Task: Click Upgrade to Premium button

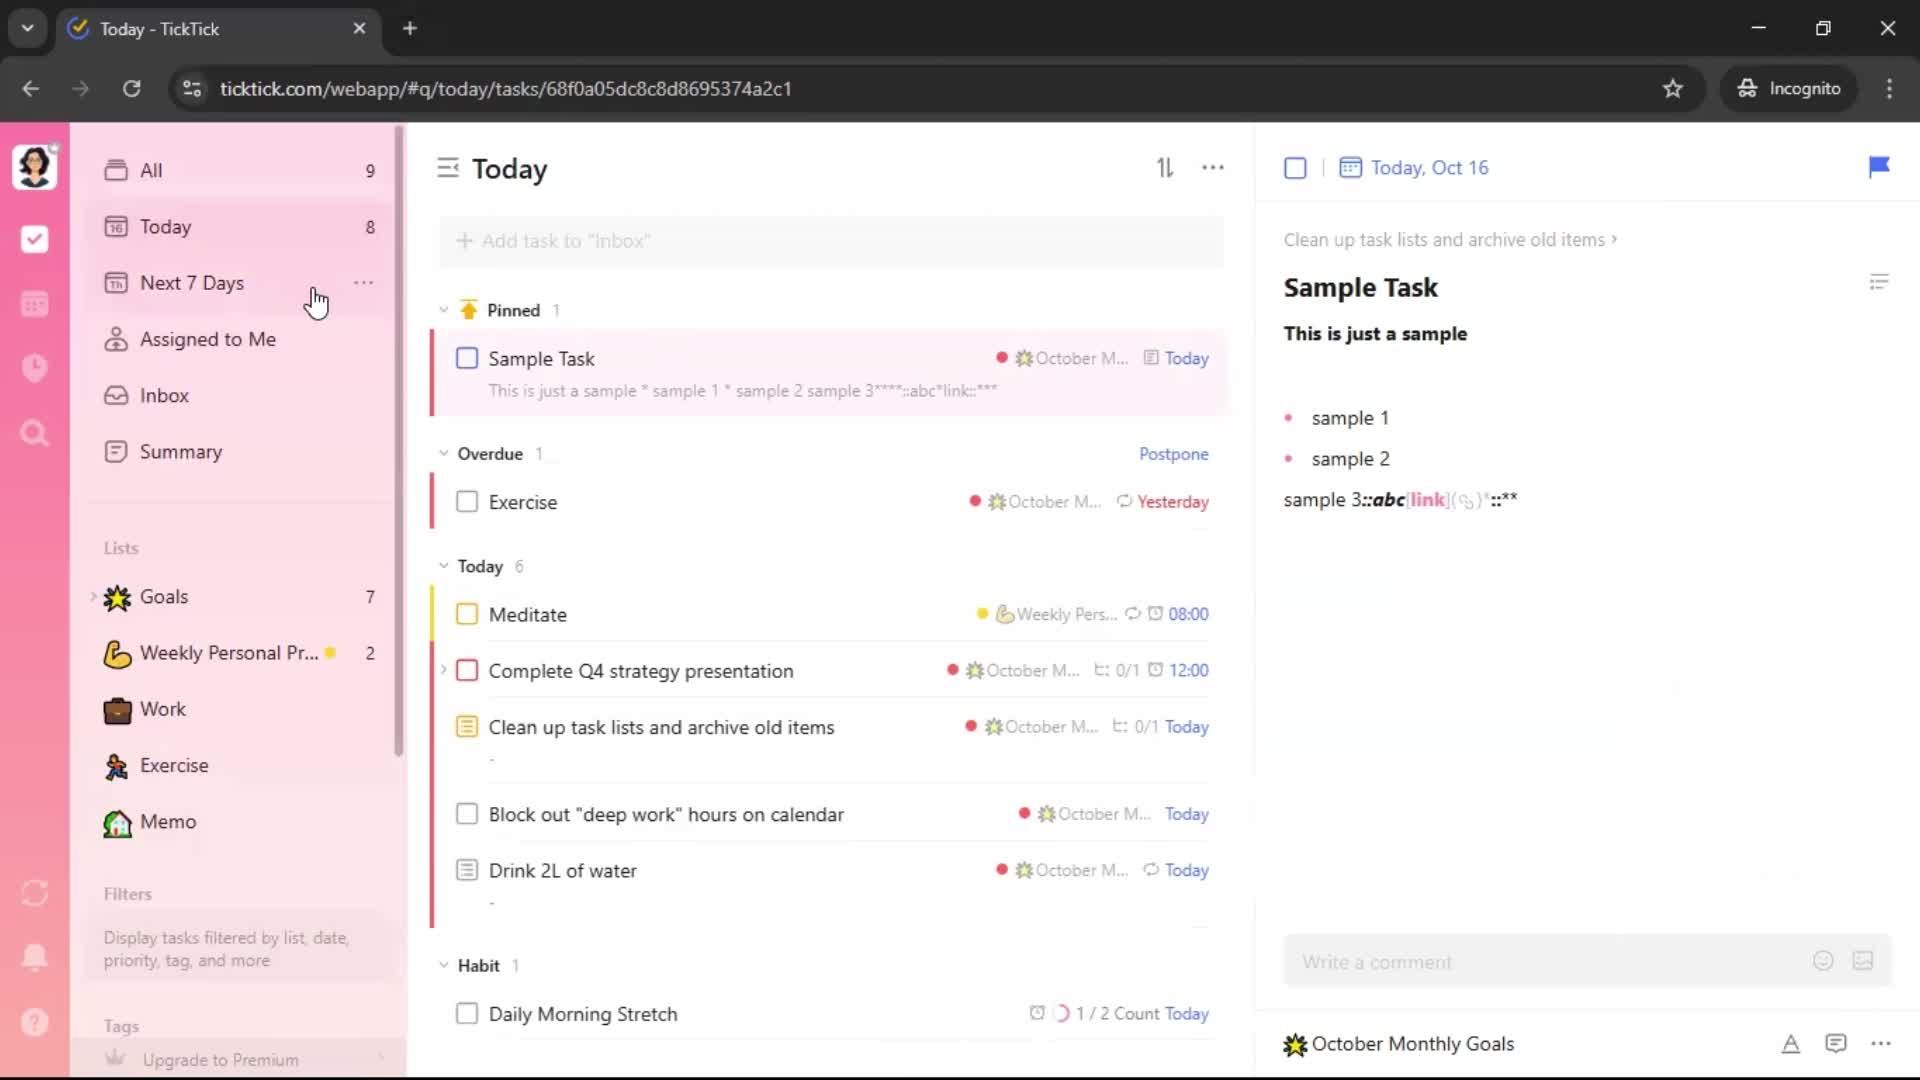Action: point(220,1060)
